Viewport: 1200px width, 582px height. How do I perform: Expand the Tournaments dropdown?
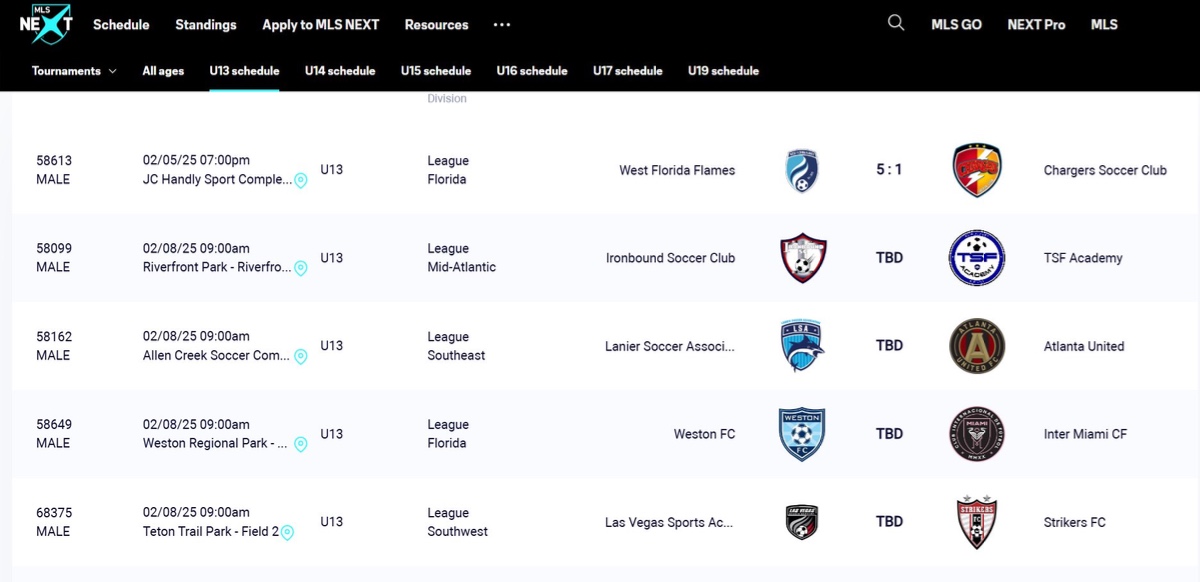pyautogui.click(x=74, y=71)
